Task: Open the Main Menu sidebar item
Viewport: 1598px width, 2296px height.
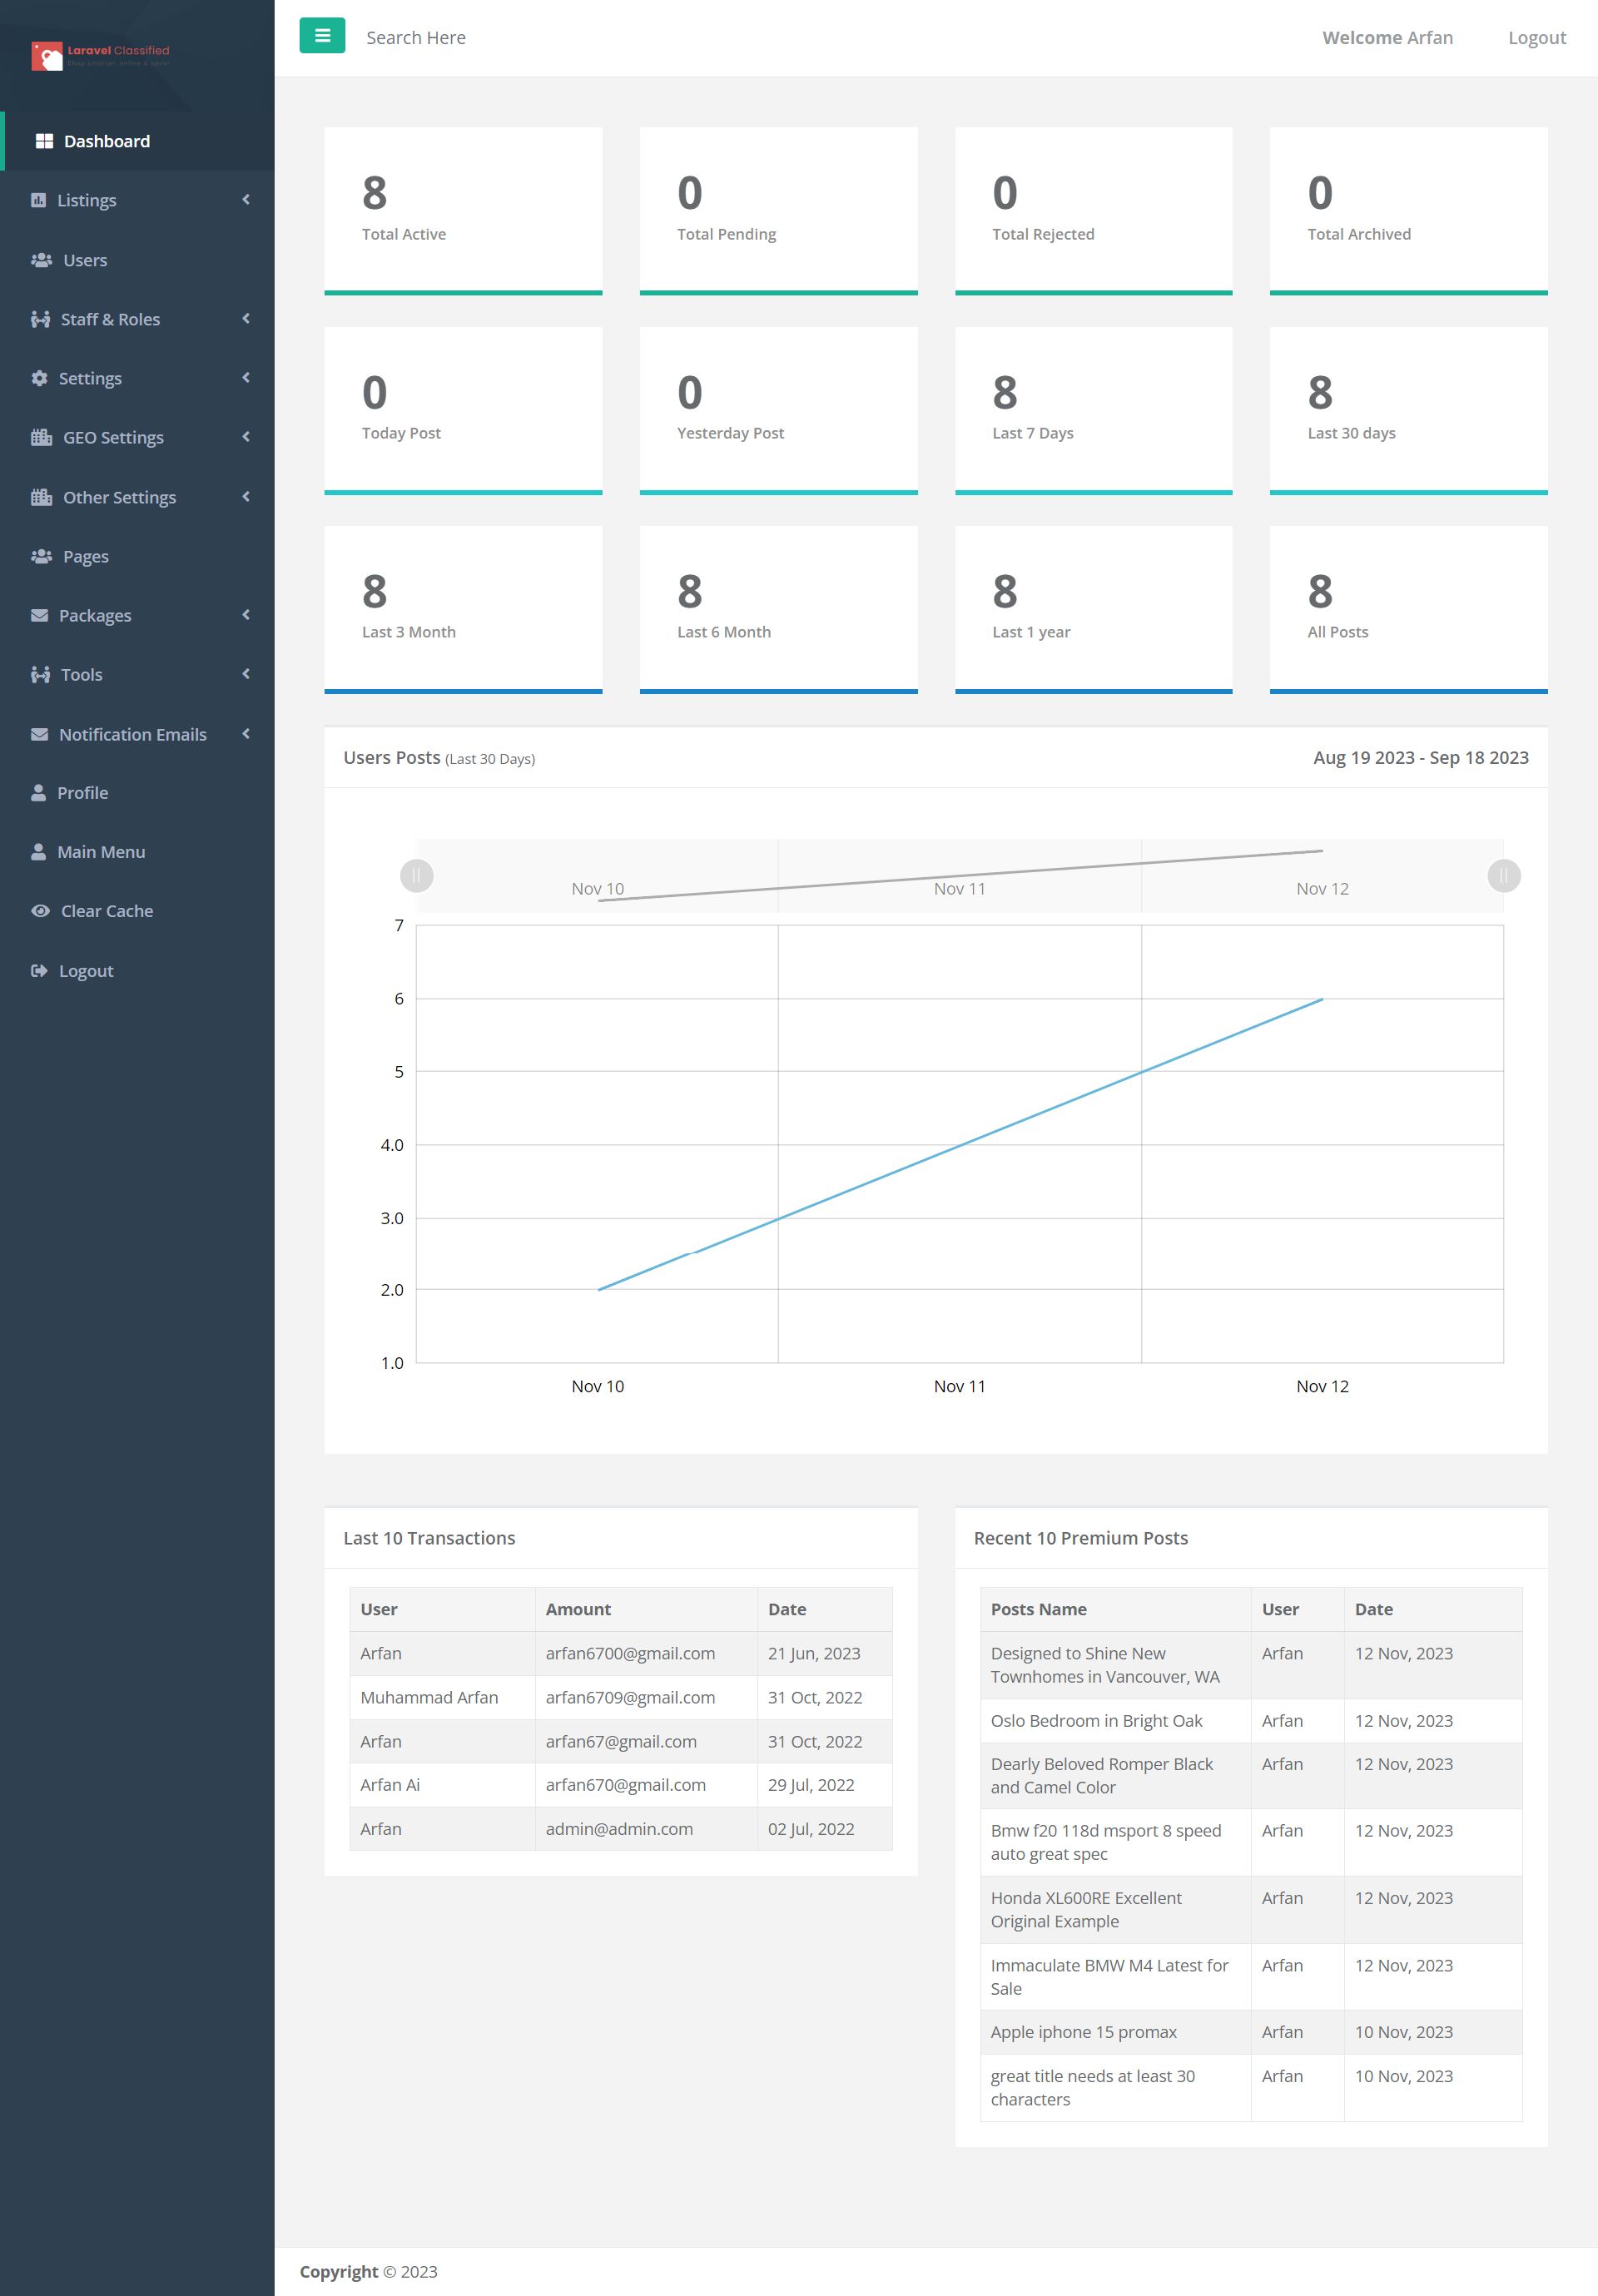Action: pyautogui.click(x=101, y=852)
